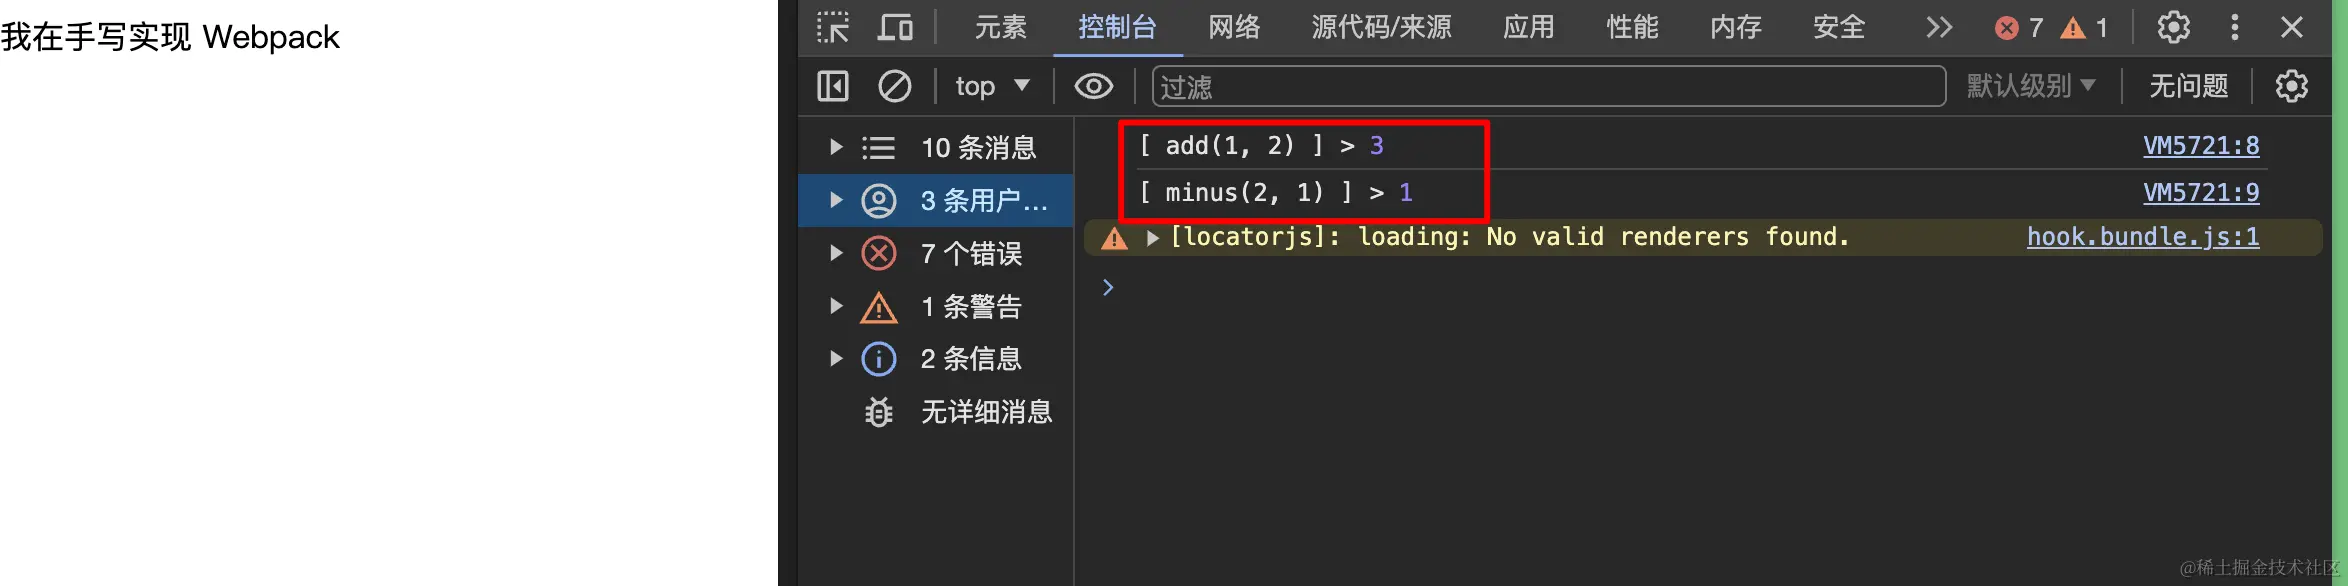Toggle the device toolbar icon
This screenshot has height=586, width=2348.
(895, 27)
